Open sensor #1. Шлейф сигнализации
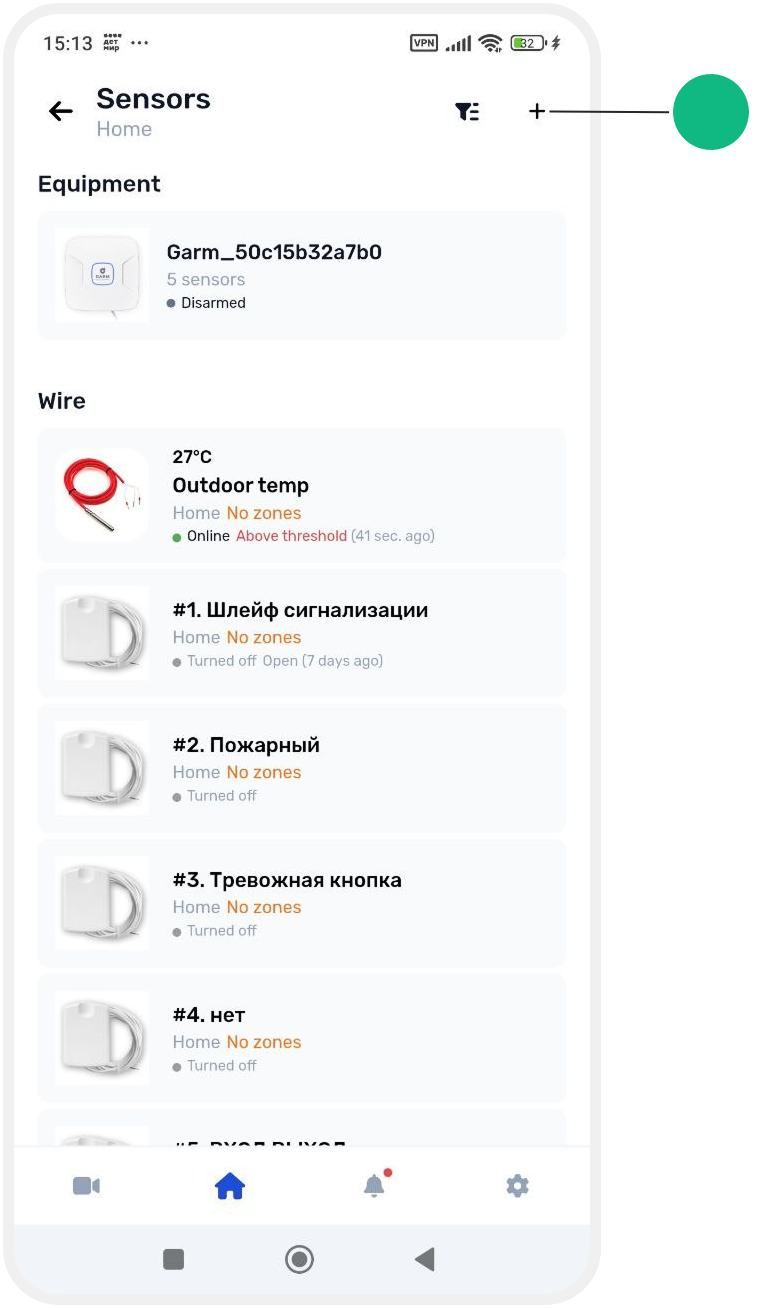774x1308 pixels. click(x=302, y=633)
